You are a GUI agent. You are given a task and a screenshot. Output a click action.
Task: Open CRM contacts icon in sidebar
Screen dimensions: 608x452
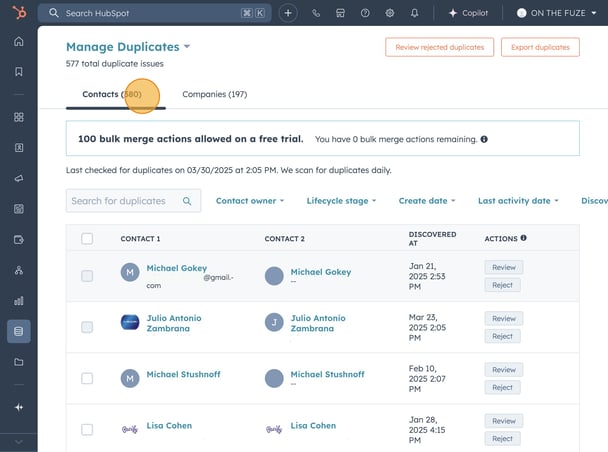pos(19,148)
